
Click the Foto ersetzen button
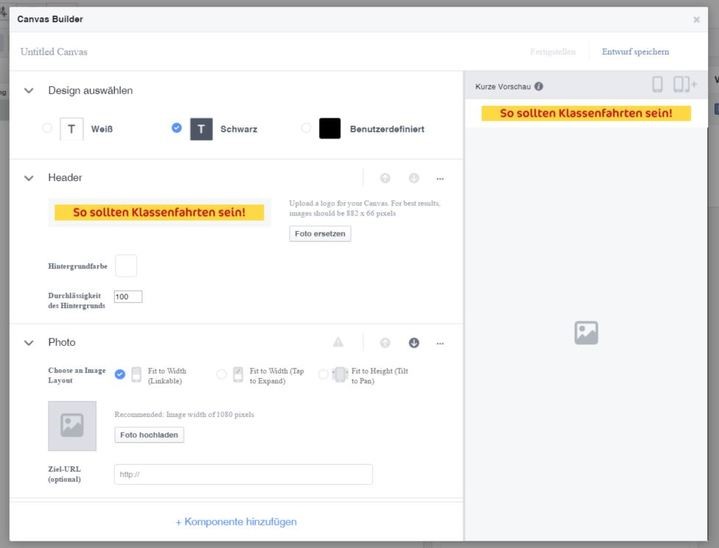pos(320,234)
